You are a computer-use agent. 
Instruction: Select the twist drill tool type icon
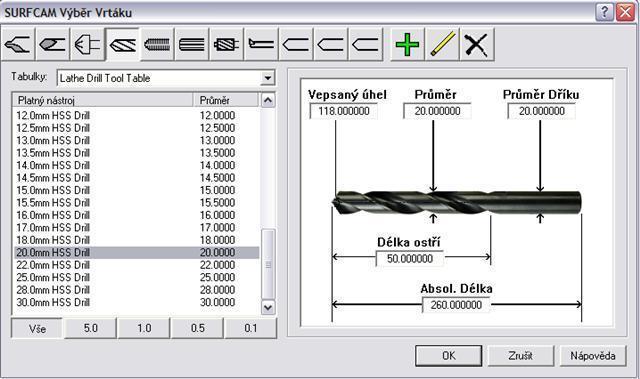pyautogui.click(x=122, y=44)
